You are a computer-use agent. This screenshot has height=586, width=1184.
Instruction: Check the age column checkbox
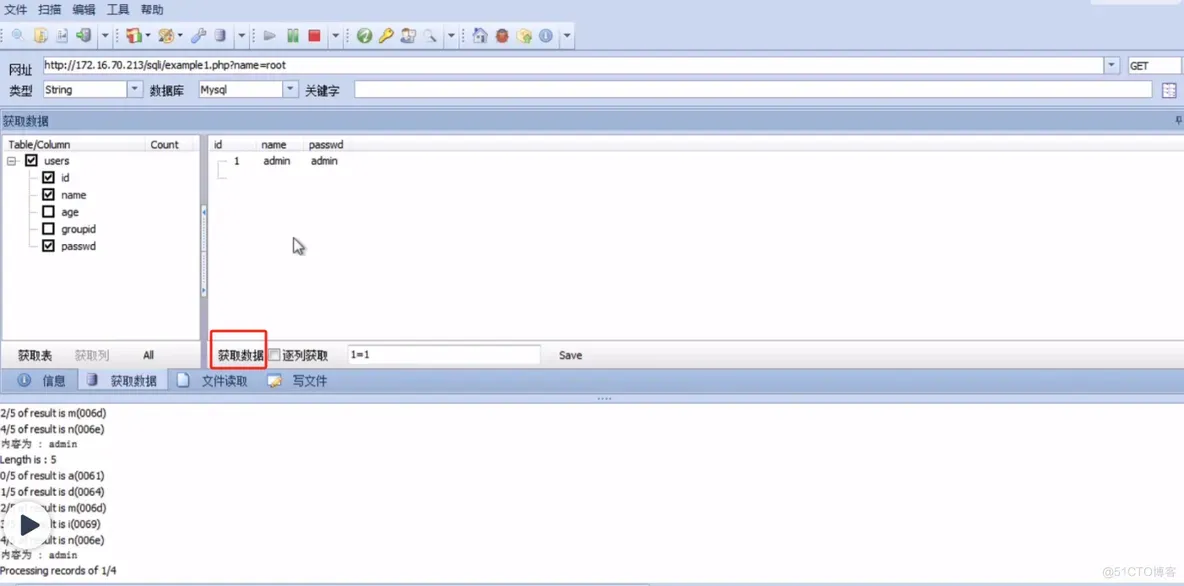point(48,212)
